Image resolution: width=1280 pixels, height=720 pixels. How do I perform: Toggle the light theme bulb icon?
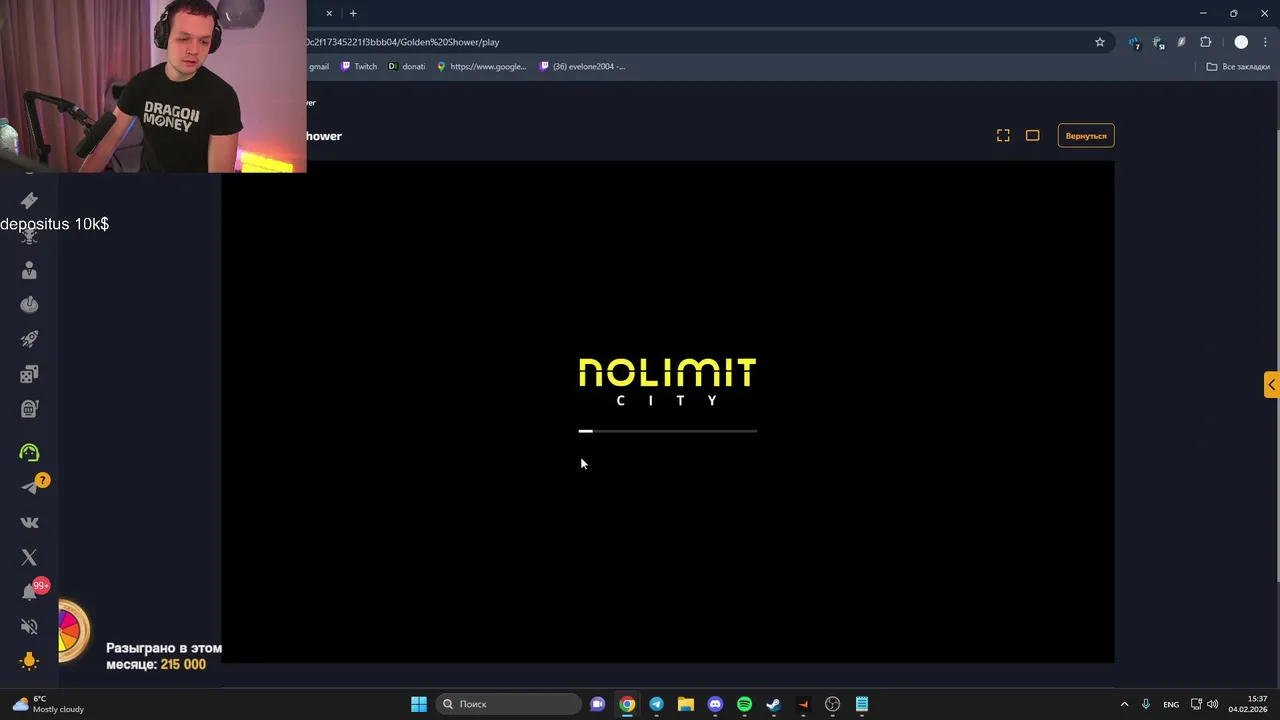click(x=29, y=661)
